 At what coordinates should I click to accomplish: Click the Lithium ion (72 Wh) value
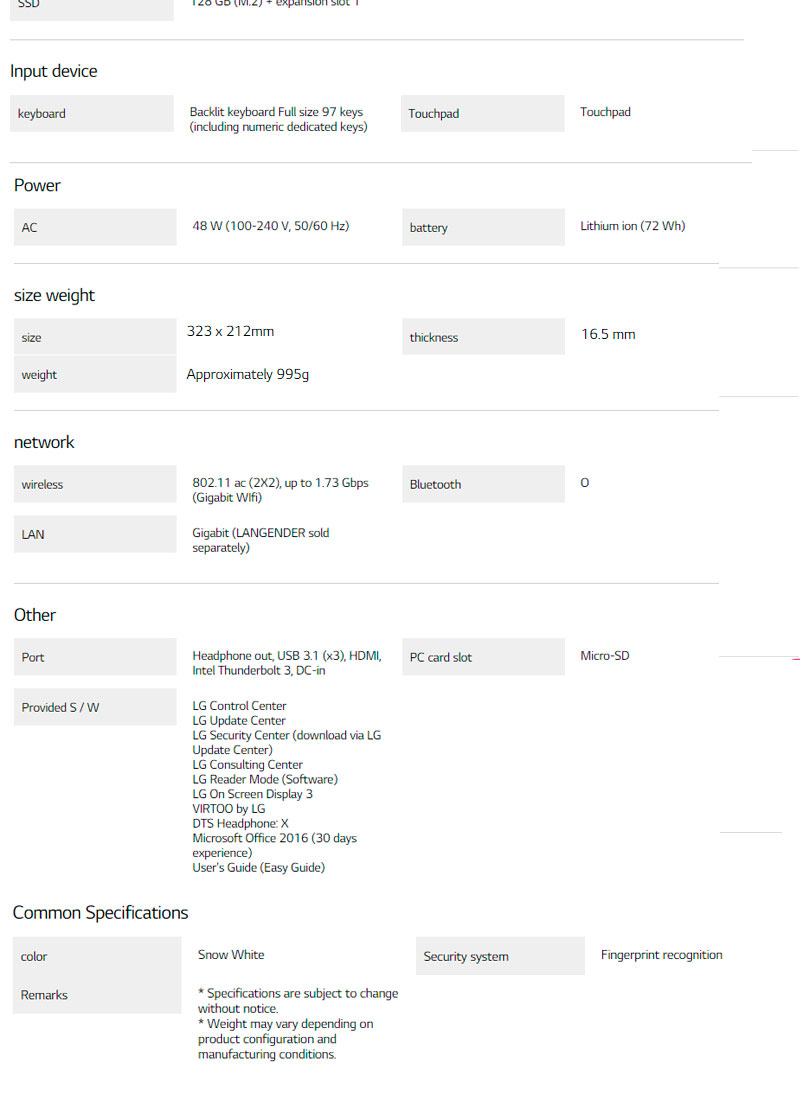pyautogui.click(x=633, y=226)
